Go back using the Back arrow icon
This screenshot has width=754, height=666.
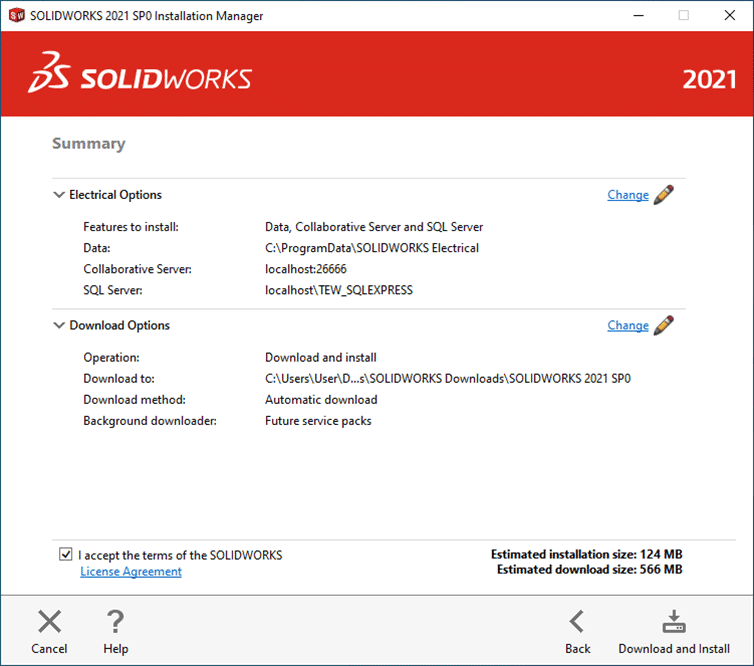click(x=577, y=621)
